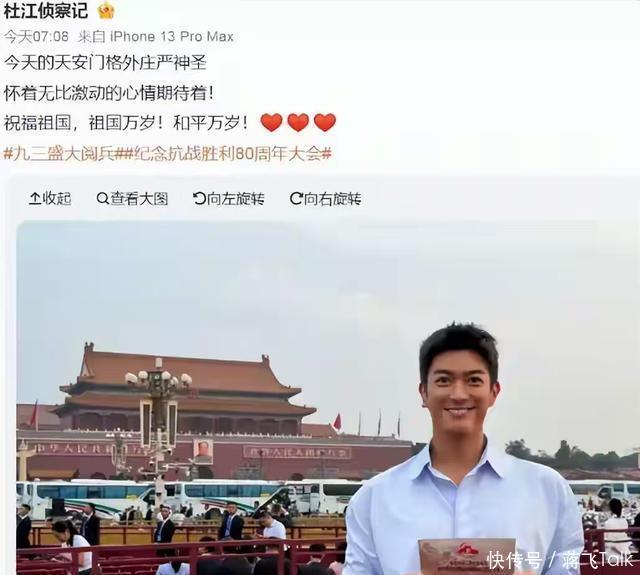Click the middle red heart emoji
This screenshot has width=640, height=575.
point(298,122)
